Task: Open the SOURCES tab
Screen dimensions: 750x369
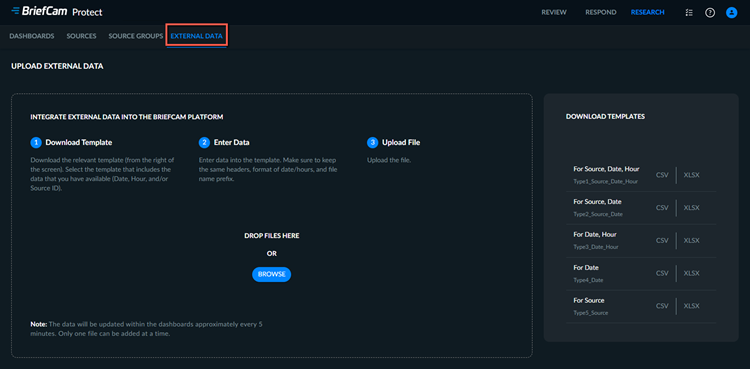Action: click(x=81, y=36)
